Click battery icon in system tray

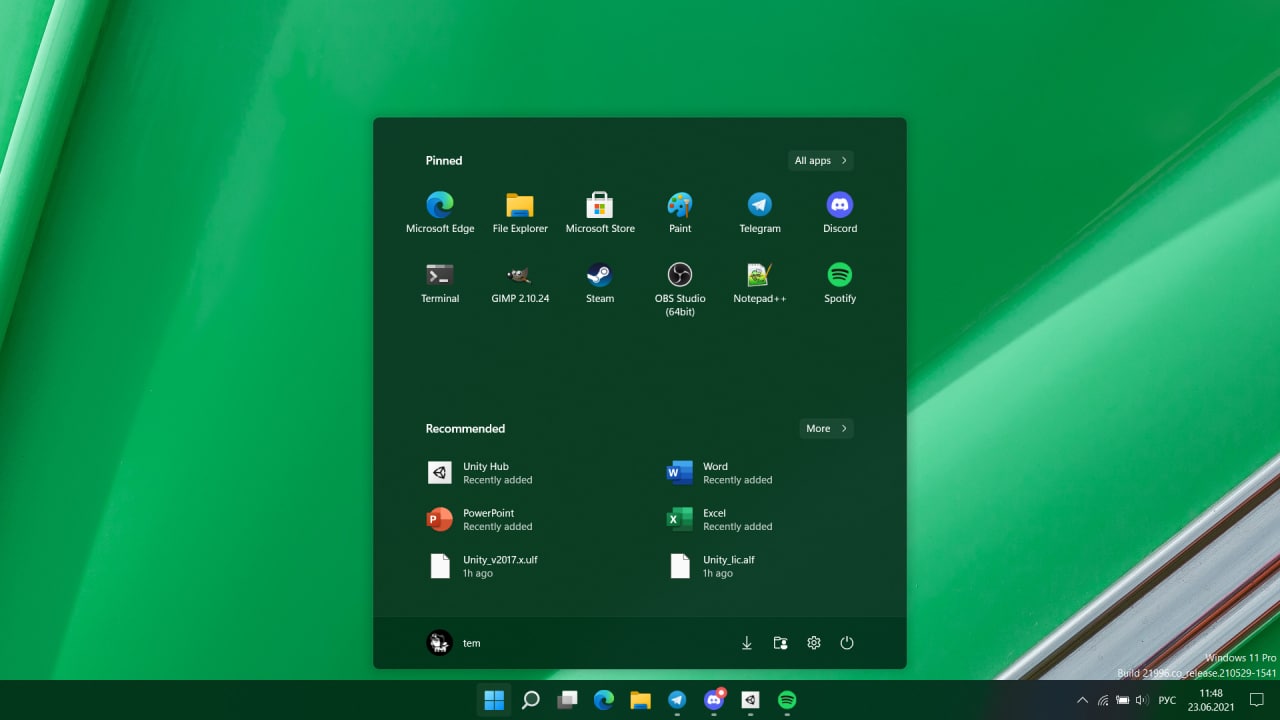click(1123, 700)
